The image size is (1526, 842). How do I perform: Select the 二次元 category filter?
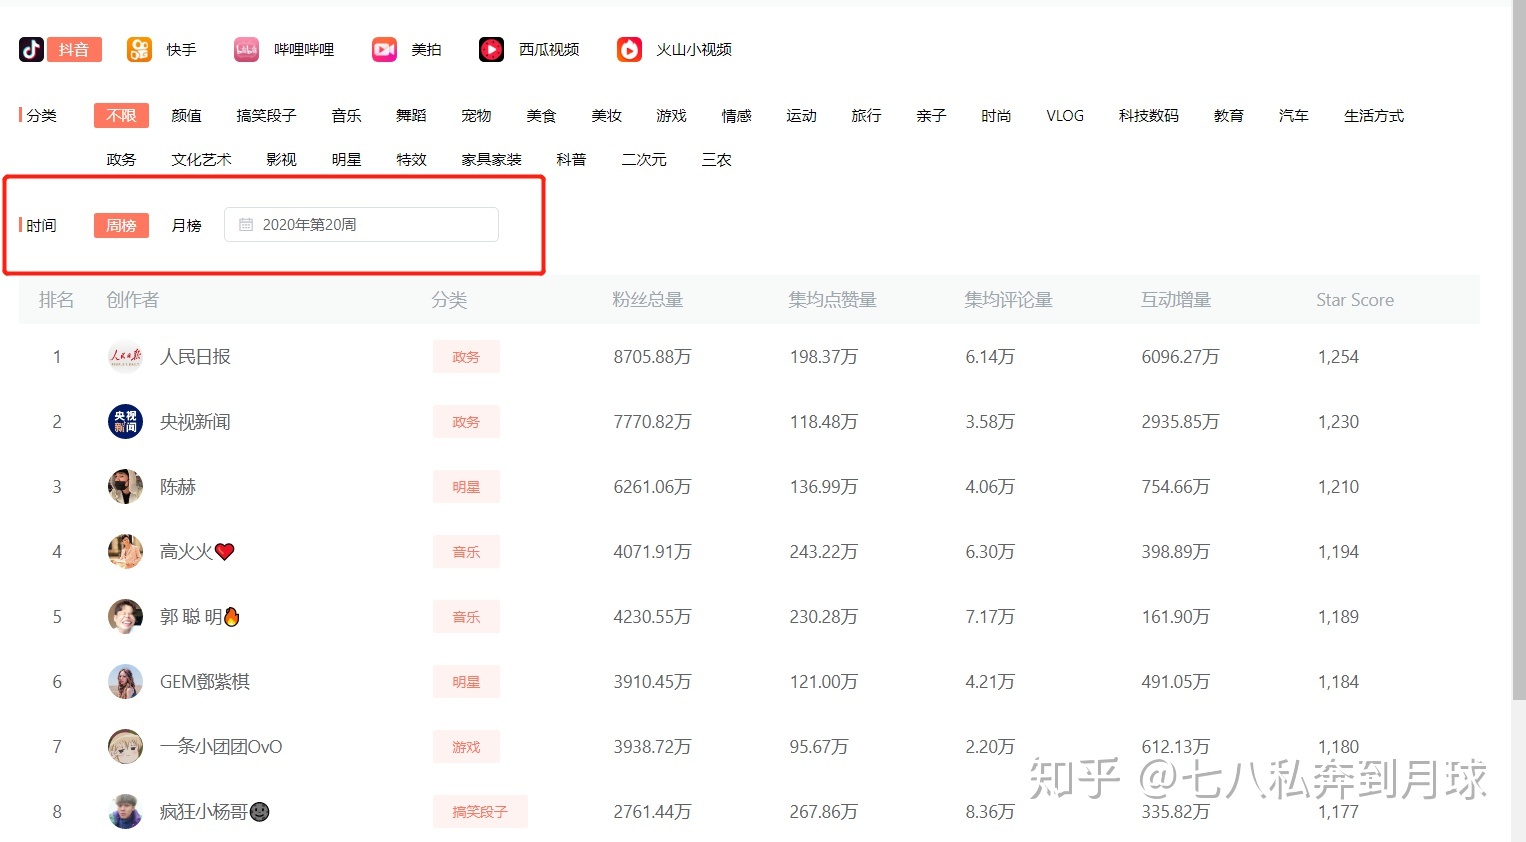pyautogui.click(x=644, y=160)
